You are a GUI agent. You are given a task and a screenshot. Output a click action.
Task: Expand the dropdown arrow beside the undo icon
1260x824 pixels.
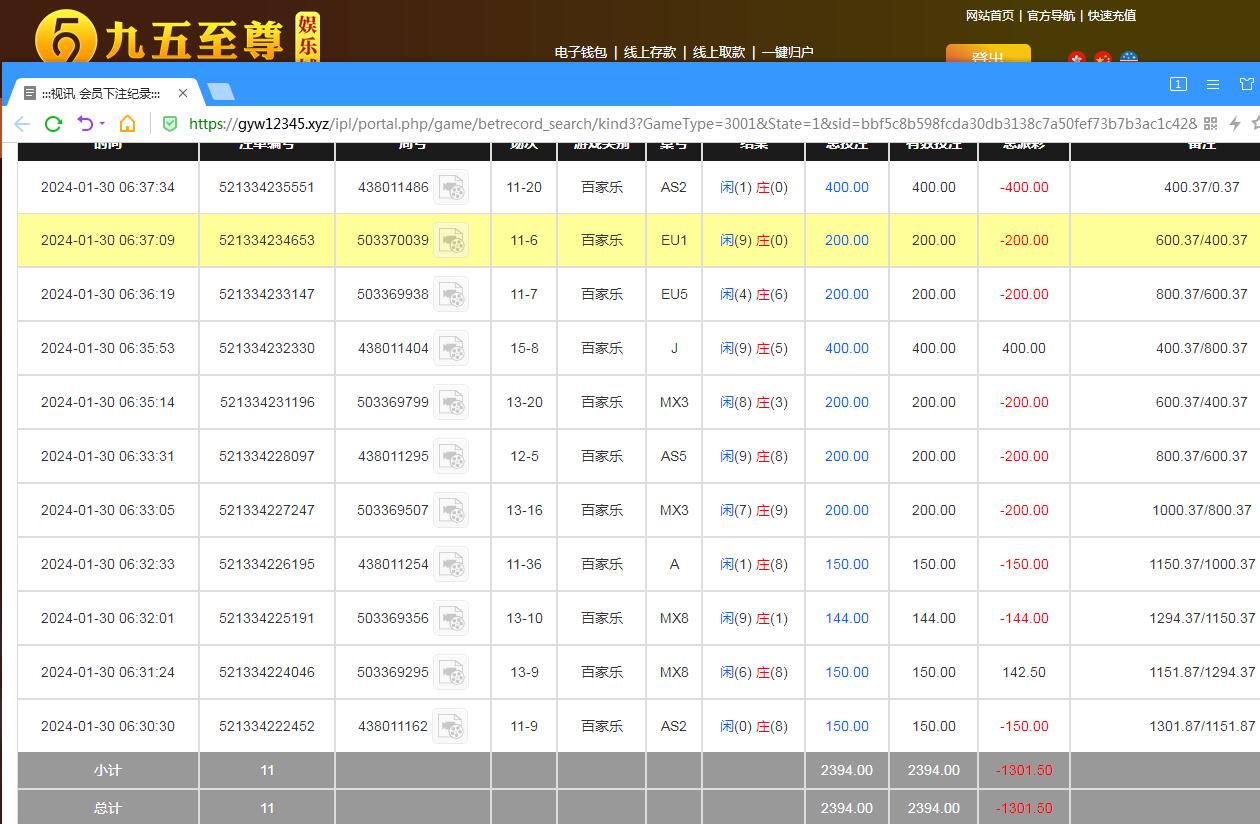102,124
